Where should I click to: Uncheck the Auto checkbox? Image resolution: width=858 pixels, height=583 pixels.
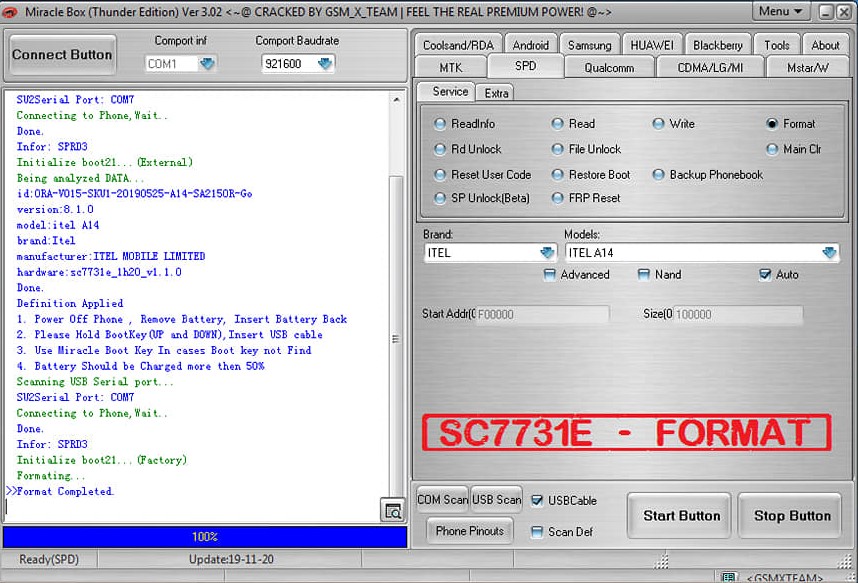(x=765, y=274)
